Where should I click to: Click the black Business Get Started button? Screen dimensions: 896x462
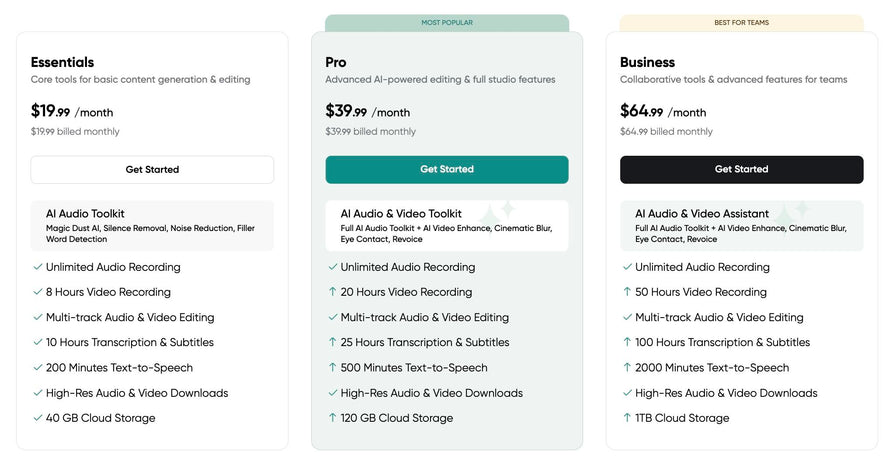[741, 170]
